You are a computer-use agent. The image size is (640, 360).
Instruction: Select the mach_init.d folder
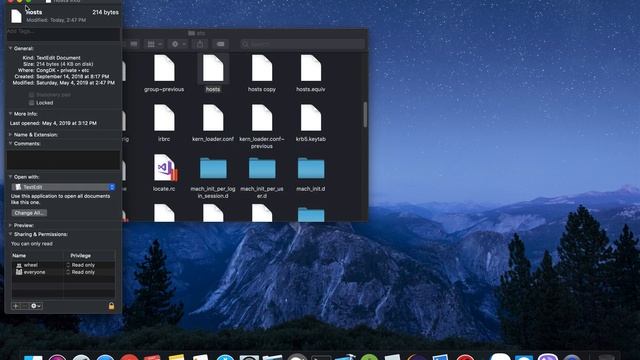click(311, 168)
